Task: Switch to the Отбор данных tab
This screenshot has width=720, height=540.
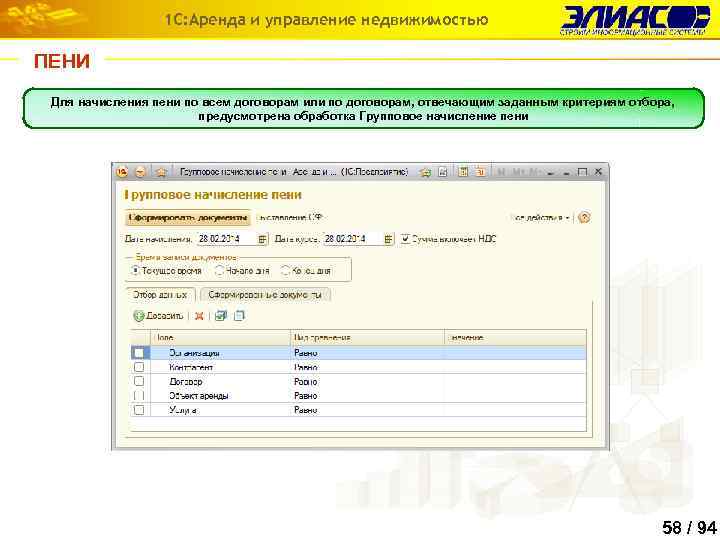Action: point(160,295)
